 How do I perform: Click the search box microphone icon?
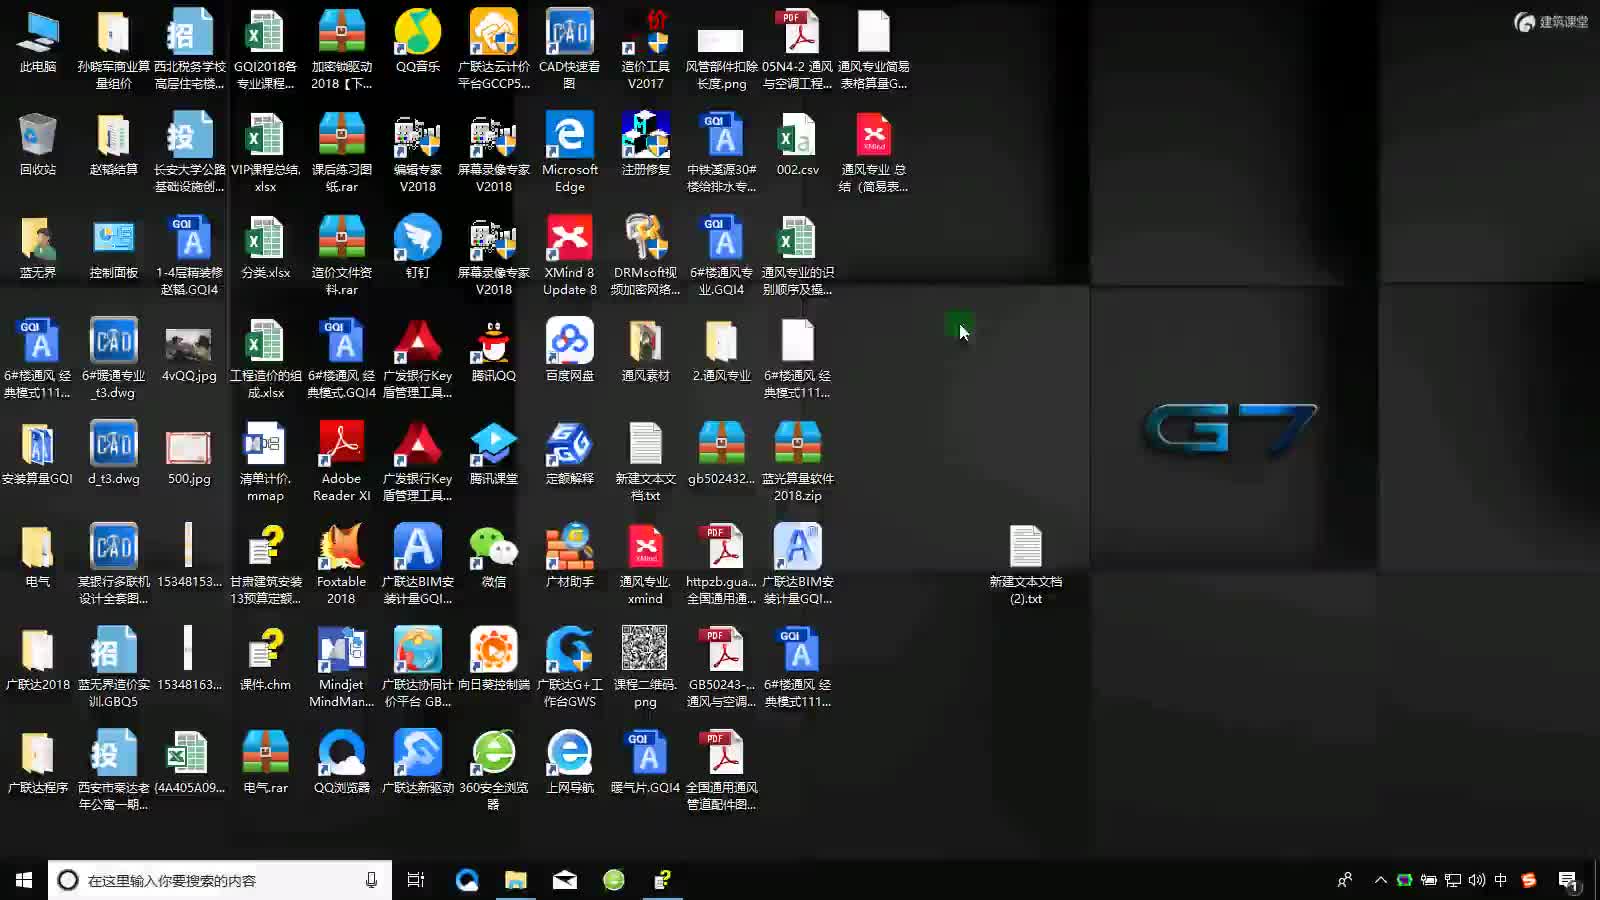click(371, 880)
